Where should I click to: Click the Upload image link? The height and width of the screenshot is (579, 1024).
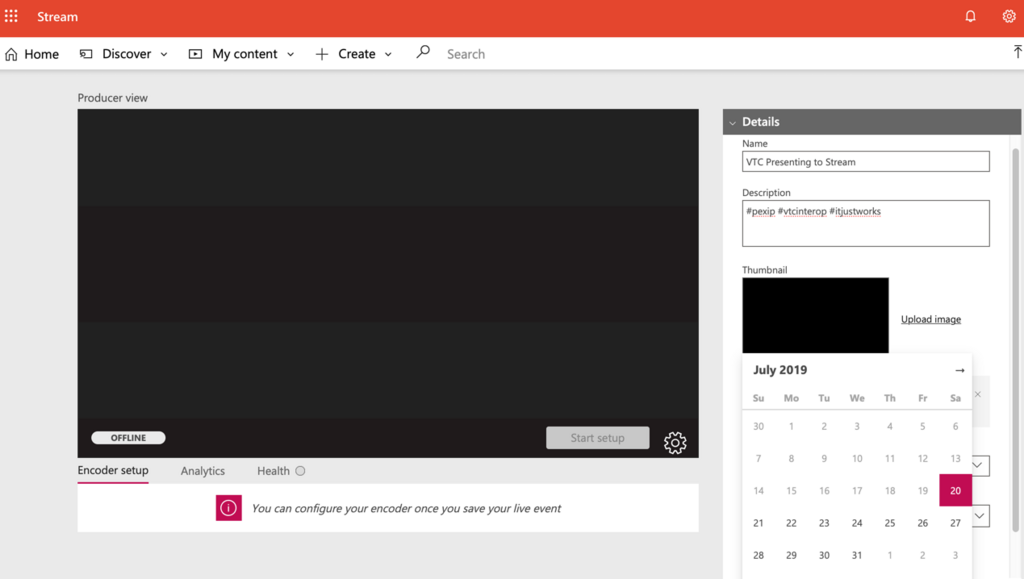(931, 319)
